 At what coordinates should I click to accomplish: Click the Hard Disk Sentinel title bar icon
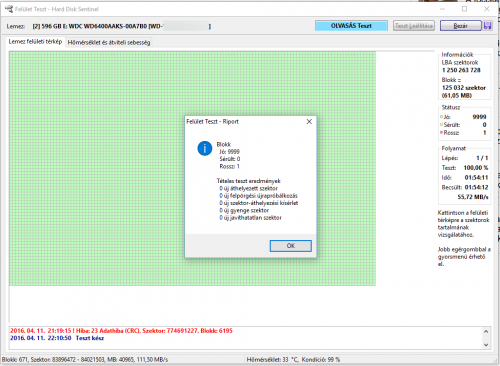point(9,9)
